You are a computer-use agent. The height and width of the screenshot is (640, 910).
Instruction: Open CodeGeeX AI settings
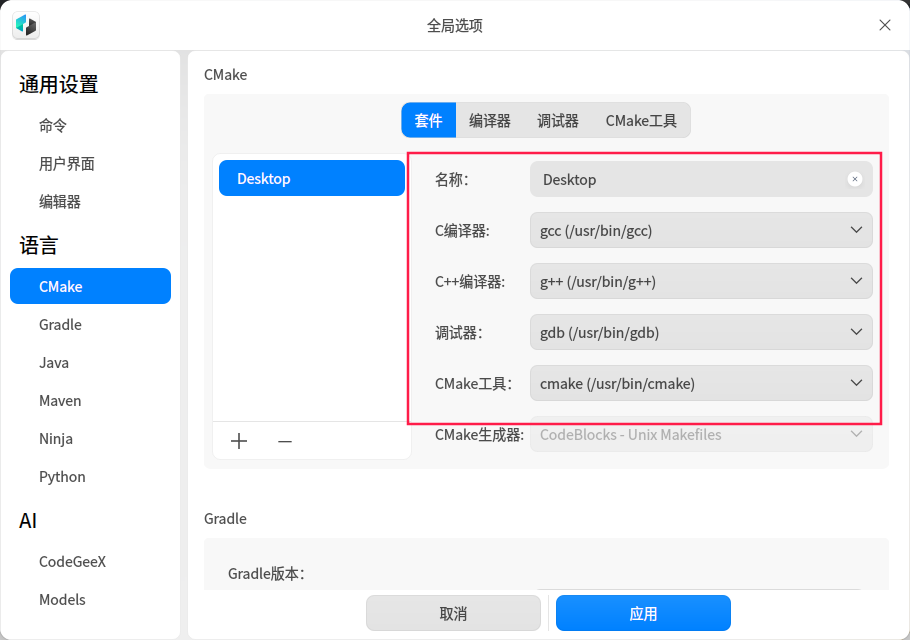click(x=91, y=561)
